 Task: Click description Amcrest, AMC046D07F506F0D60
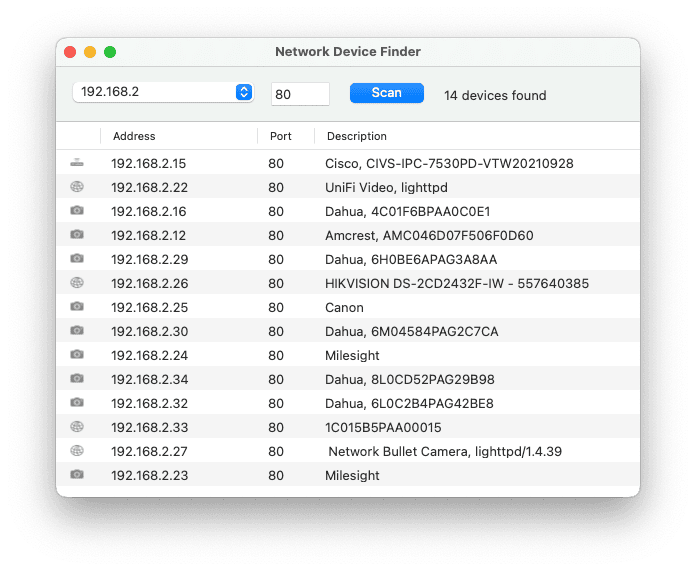pyautogui.click(x=429, y=236)
